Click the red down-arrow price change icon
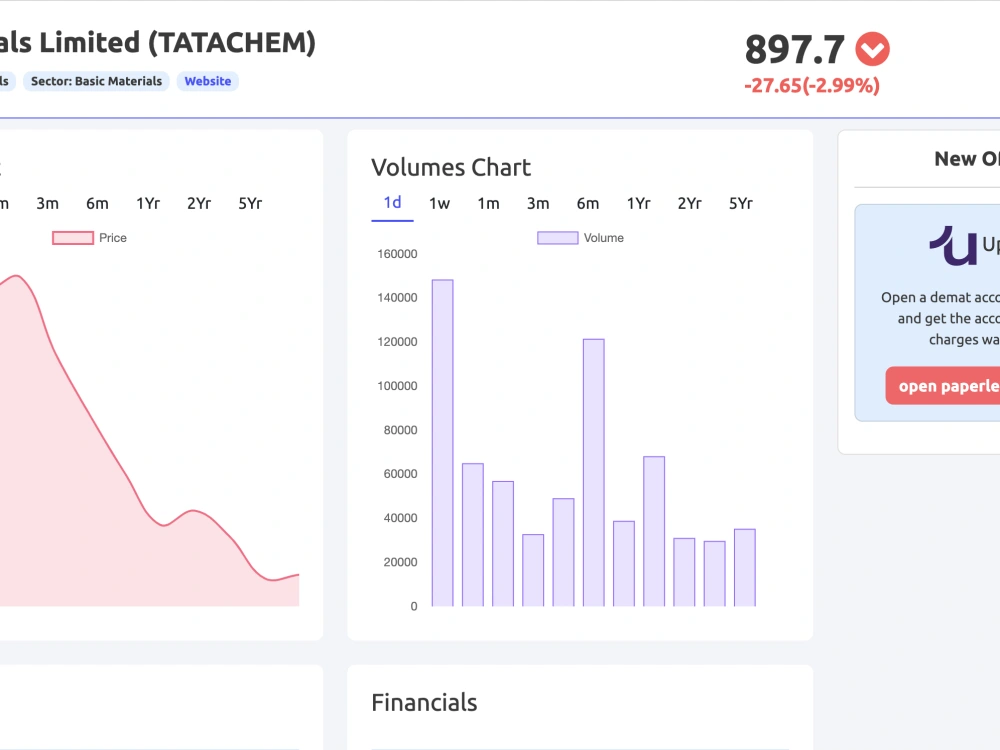 tap(872, 49)
